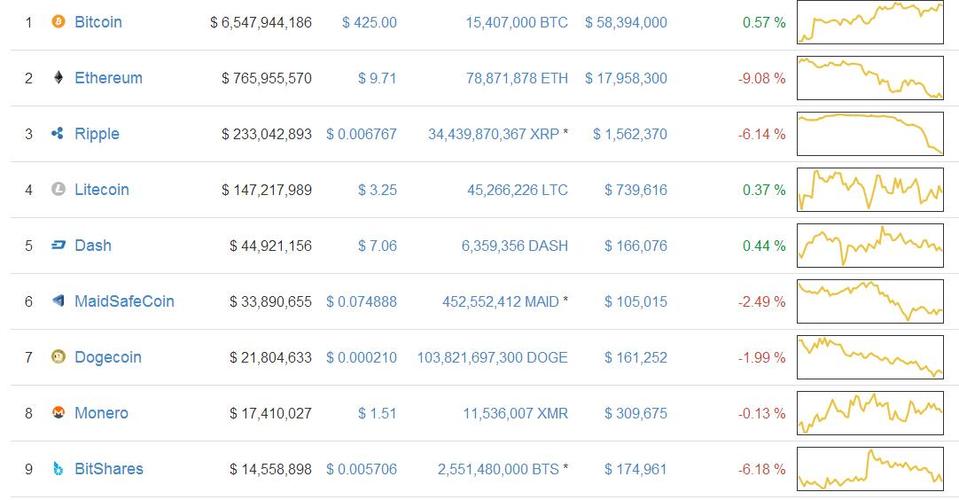
Task: Click the orange Monero logo icon
Action: [x=58, y=413]
